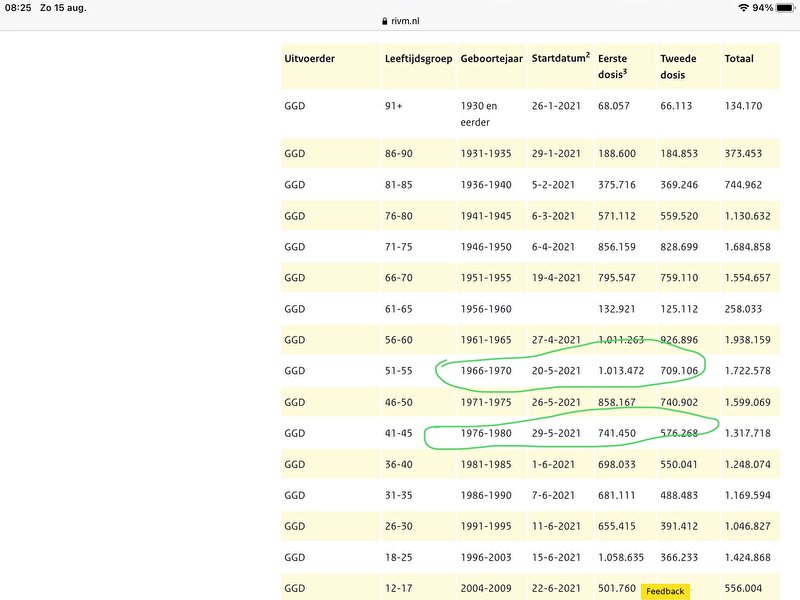The image size is (800, 600).
Task: Click second dose value 828.699
Action: tap(679, 247)
